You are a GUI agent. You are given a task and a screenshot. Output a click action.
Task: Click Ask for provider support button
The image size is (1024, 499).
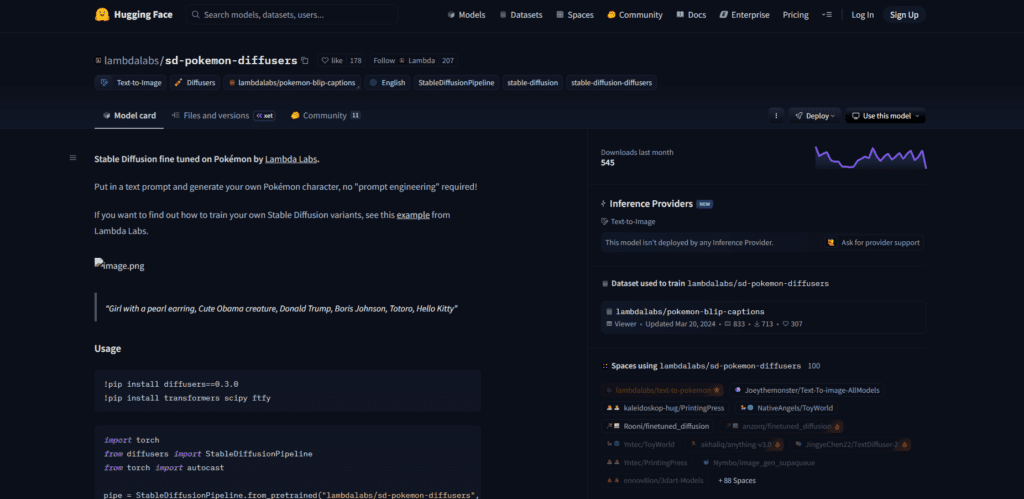[x=873, y=242]
